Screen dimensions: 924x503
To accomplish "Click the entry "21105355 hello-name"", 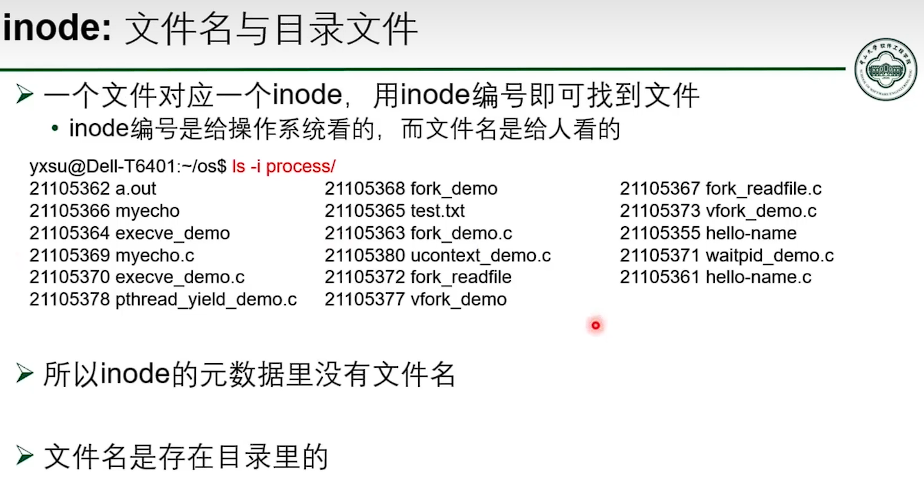I will [x=708, y=233].
